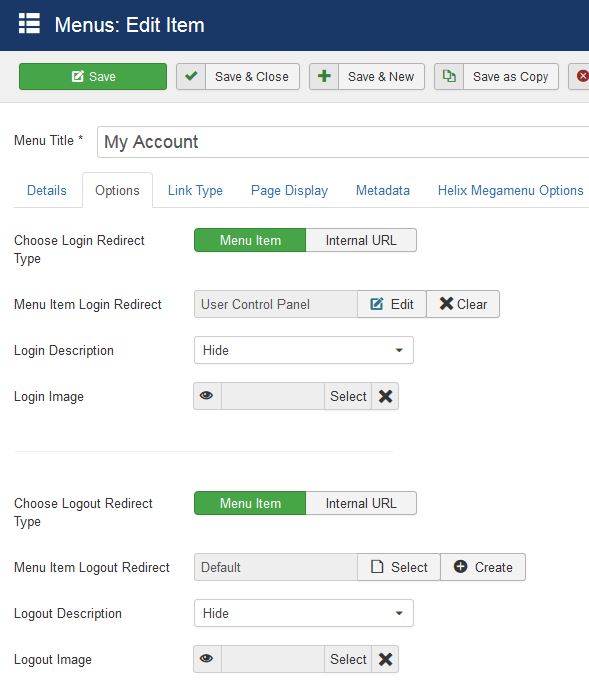The image size is (589, 695).
Task: Set login redirect type to Internal URL
Action: (x=361, y=240)
